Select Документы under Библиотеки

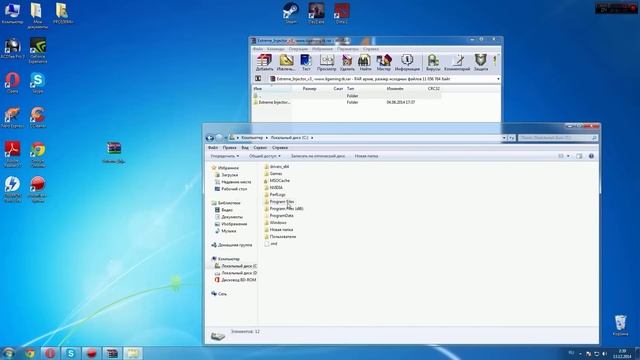tap(229, 217)
